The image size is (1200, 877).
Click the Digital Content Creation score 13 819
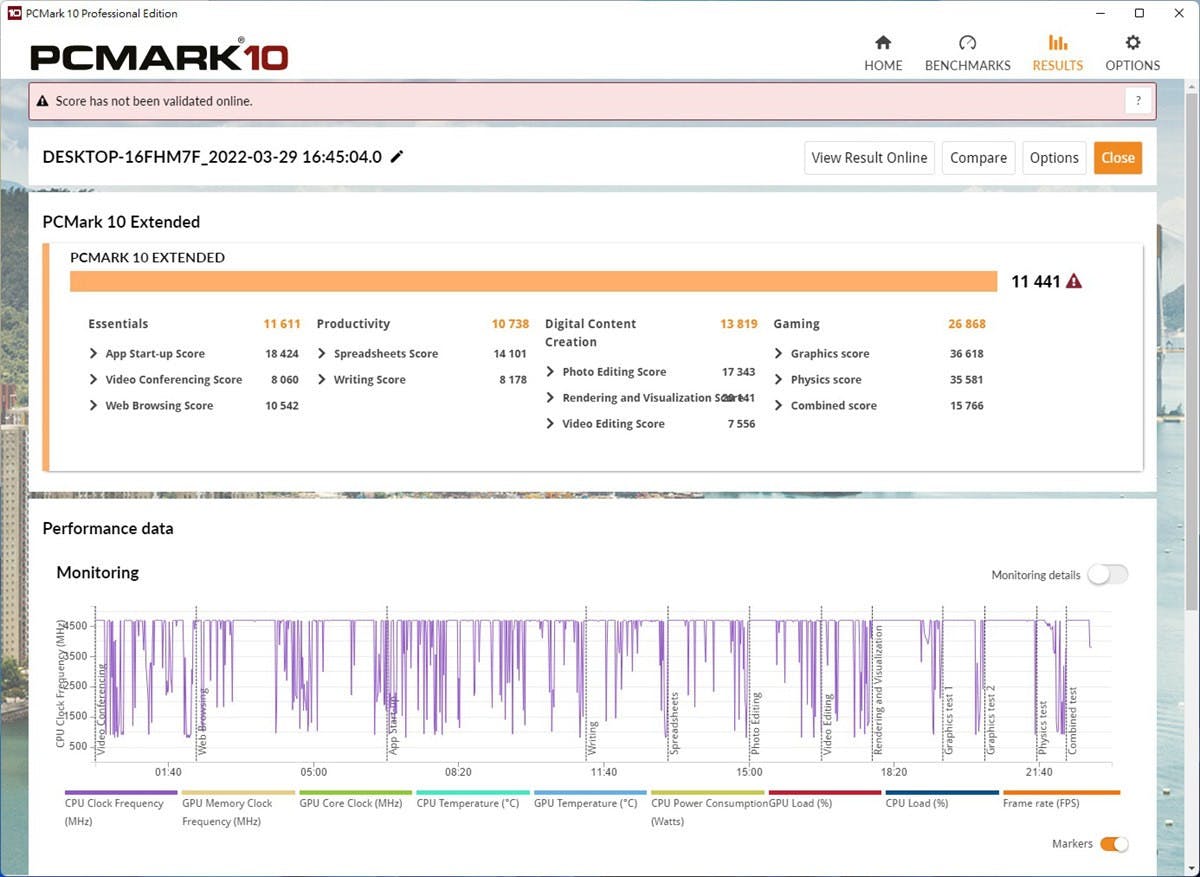click(x=738, y=324)
